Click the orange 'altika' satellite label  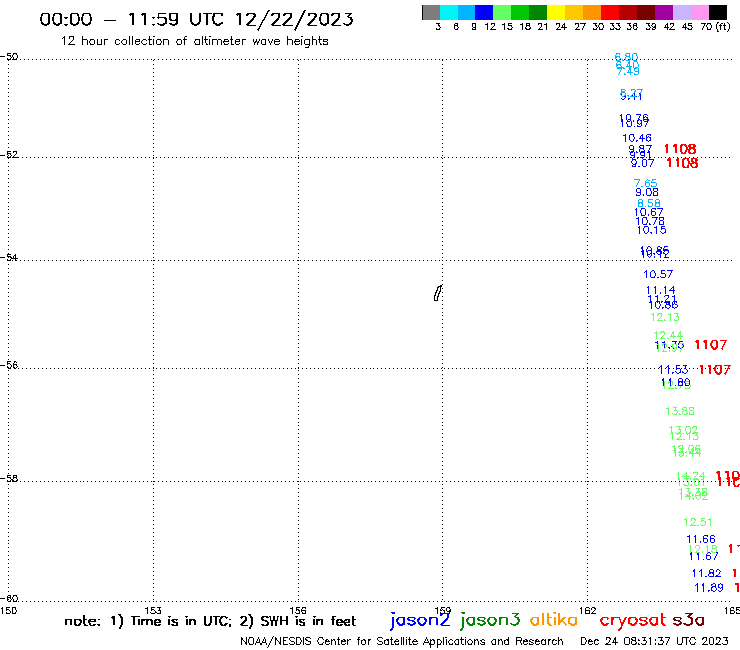click(x=554, y=619)
